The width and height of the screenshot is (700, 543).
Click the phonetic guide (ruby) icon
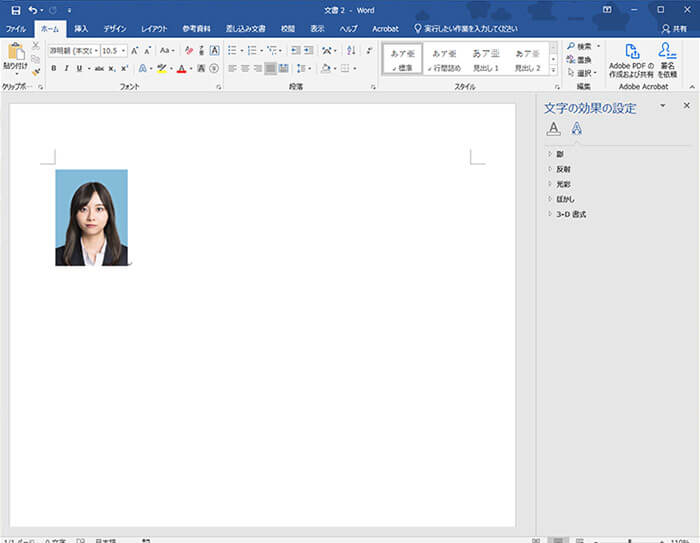point(201,50)
